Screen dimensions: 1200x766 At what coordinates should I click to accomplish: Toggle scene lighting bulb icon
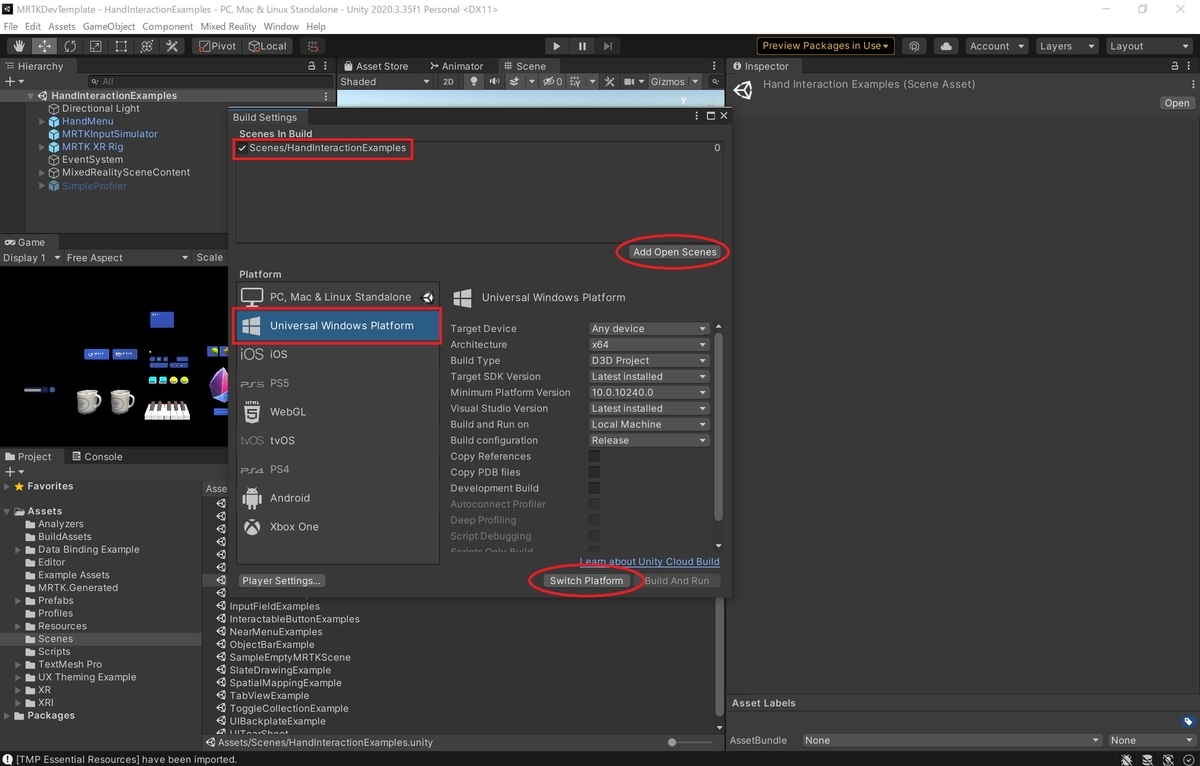point(475,82)
